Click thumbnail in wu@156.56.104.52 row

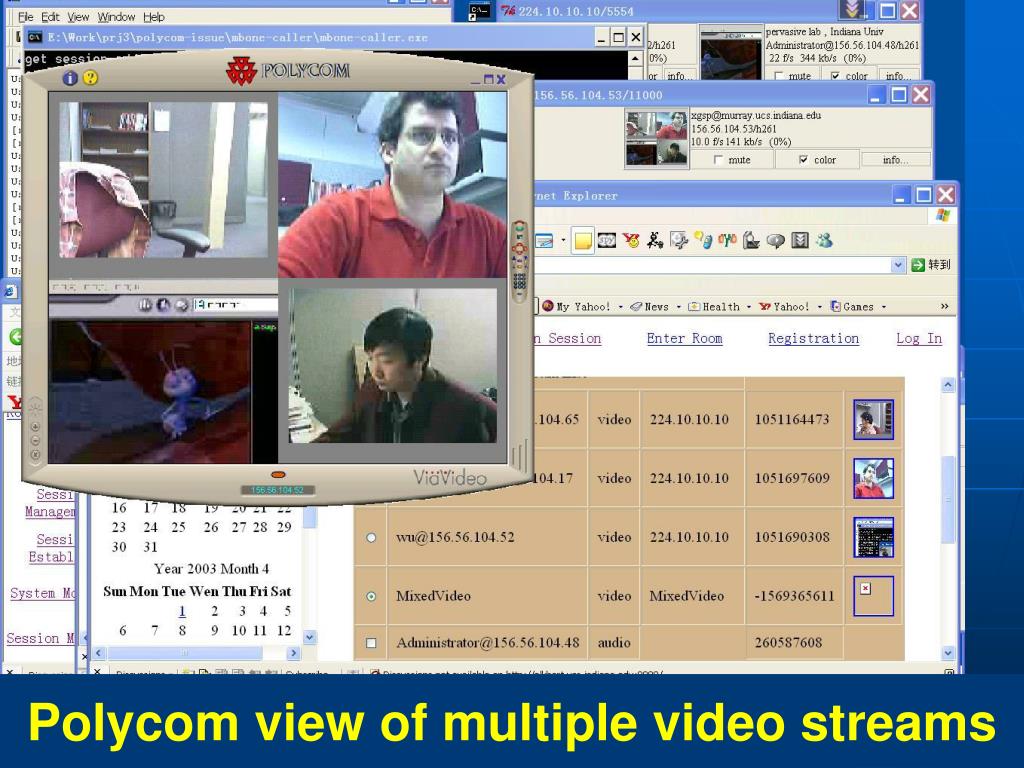click(x=874, y=537)
